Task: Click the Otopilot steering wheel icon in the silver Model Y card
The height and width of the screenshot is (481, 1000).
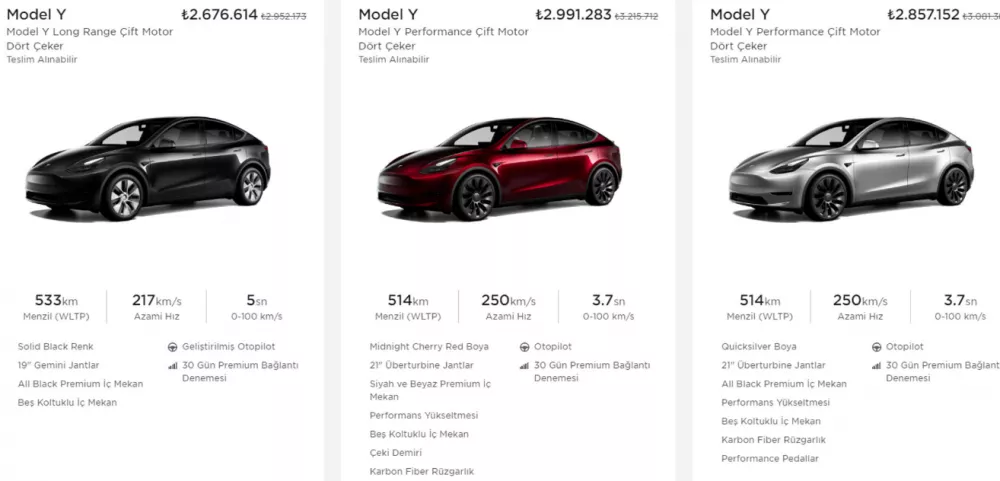Action: point(876,347)
